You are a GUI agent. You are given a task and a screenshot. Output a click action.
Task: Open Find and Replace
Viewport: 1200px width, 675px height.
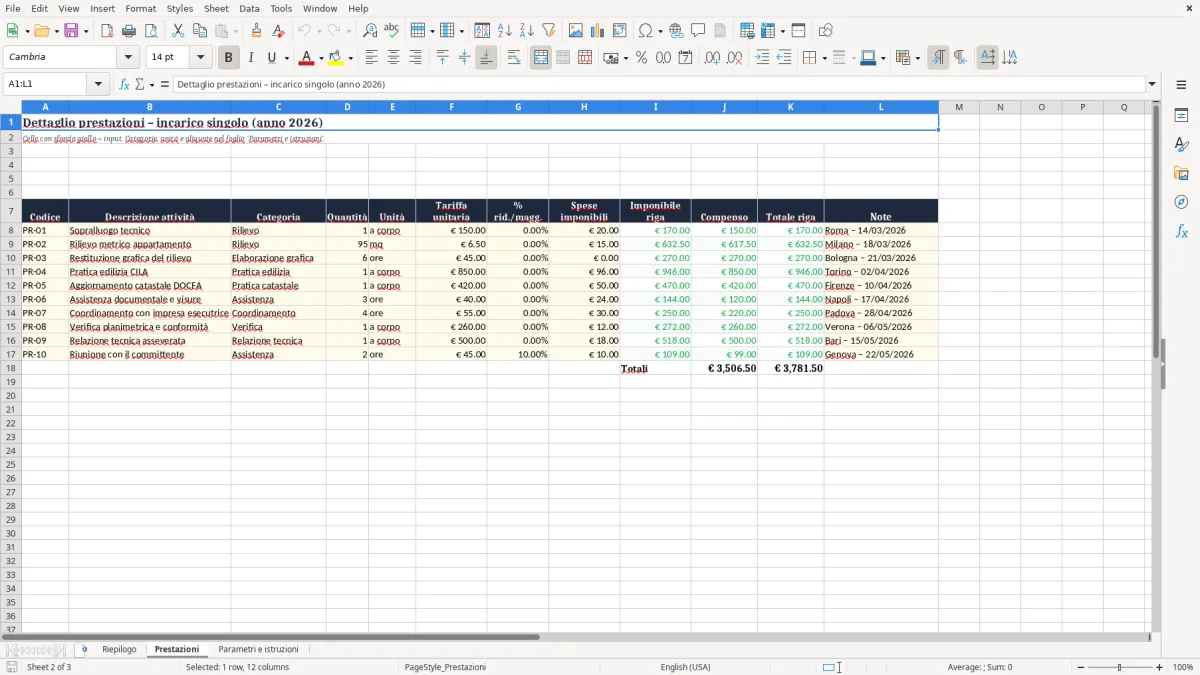[x=370, y=31]
